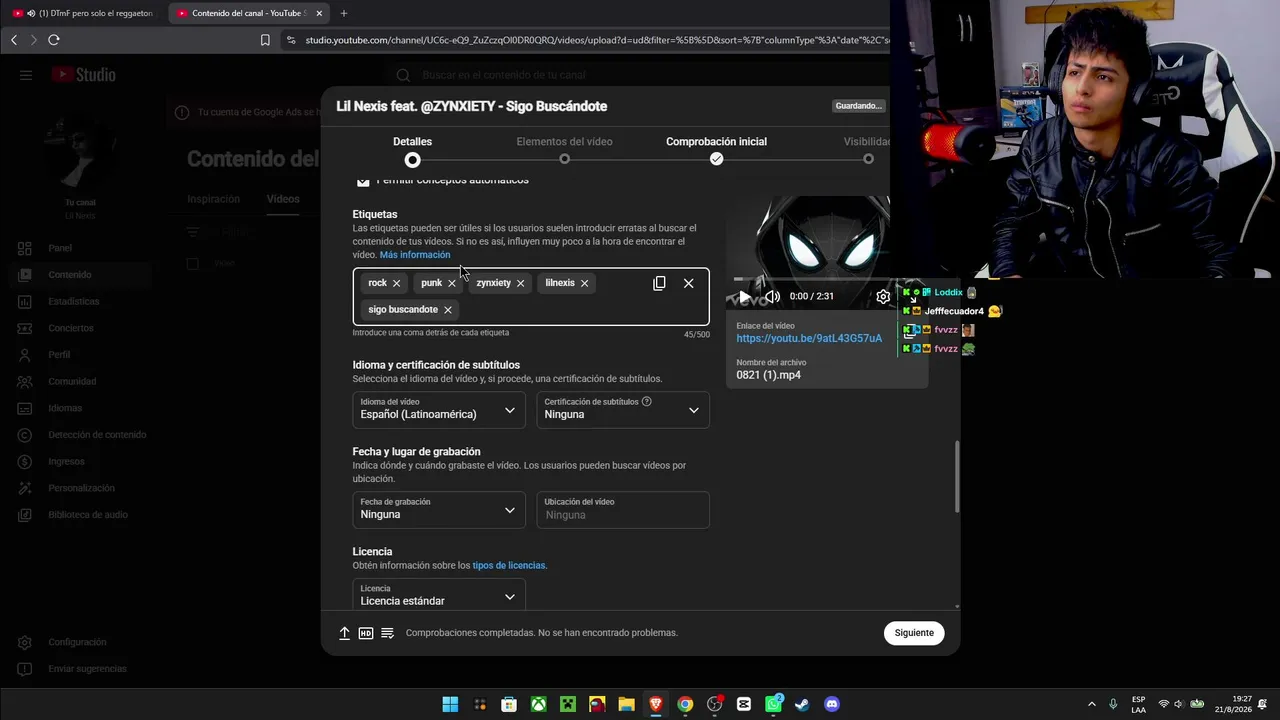The height and width of the screenshot is (720, 1280).
Task: Click the browser address bar URL
Action: (596, 40)
